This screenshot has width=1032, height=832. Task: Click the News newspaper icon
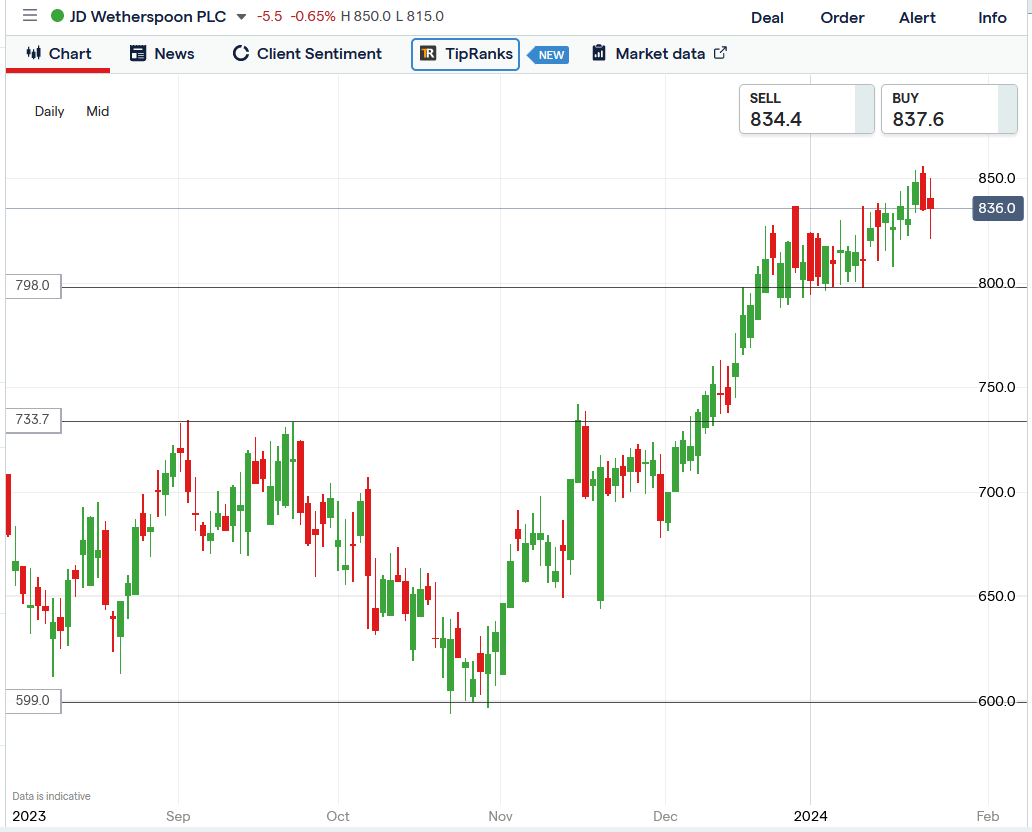[138, 53]
